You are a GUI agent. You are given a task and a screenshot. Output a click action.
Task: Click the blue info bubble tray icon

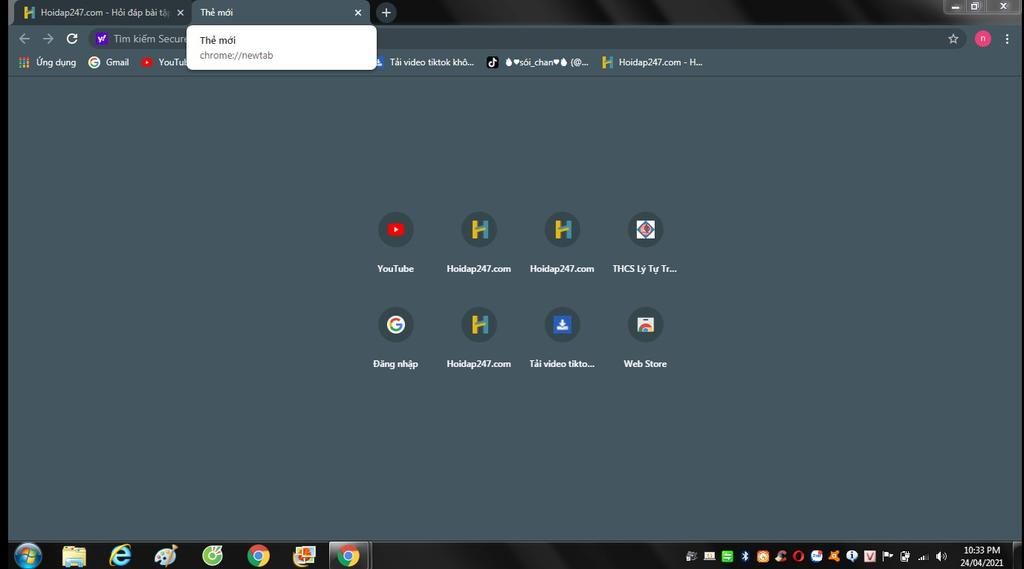[852, 557]
